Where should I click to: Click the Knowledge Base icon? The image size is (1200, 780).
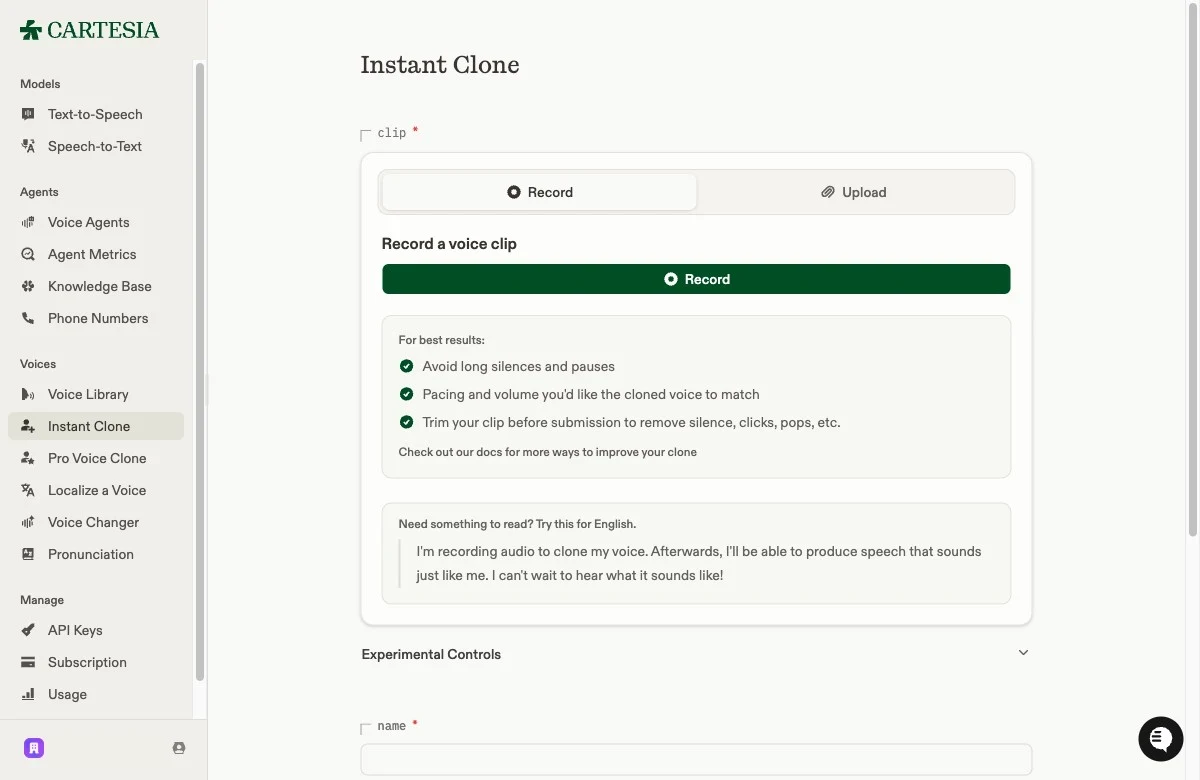click(28, 286)
